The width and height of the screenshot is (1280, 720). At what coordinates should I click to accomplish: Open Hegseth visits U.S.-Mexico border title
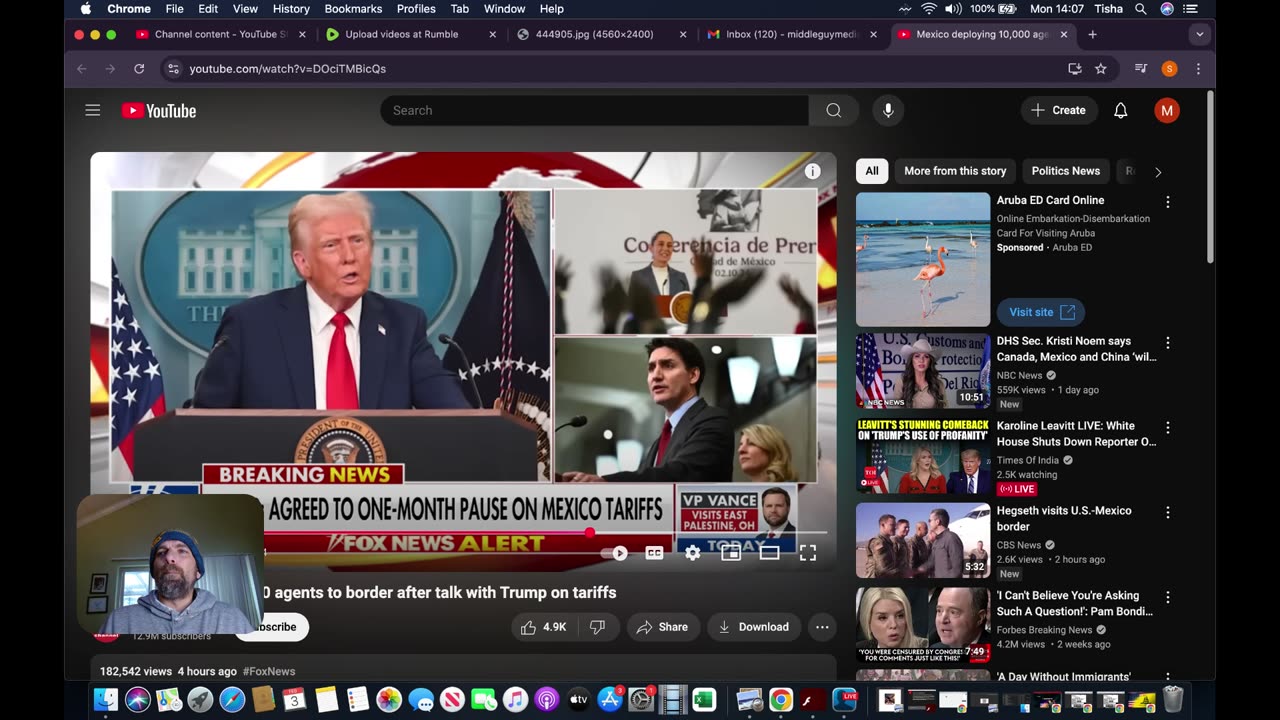pos(1064,518)
